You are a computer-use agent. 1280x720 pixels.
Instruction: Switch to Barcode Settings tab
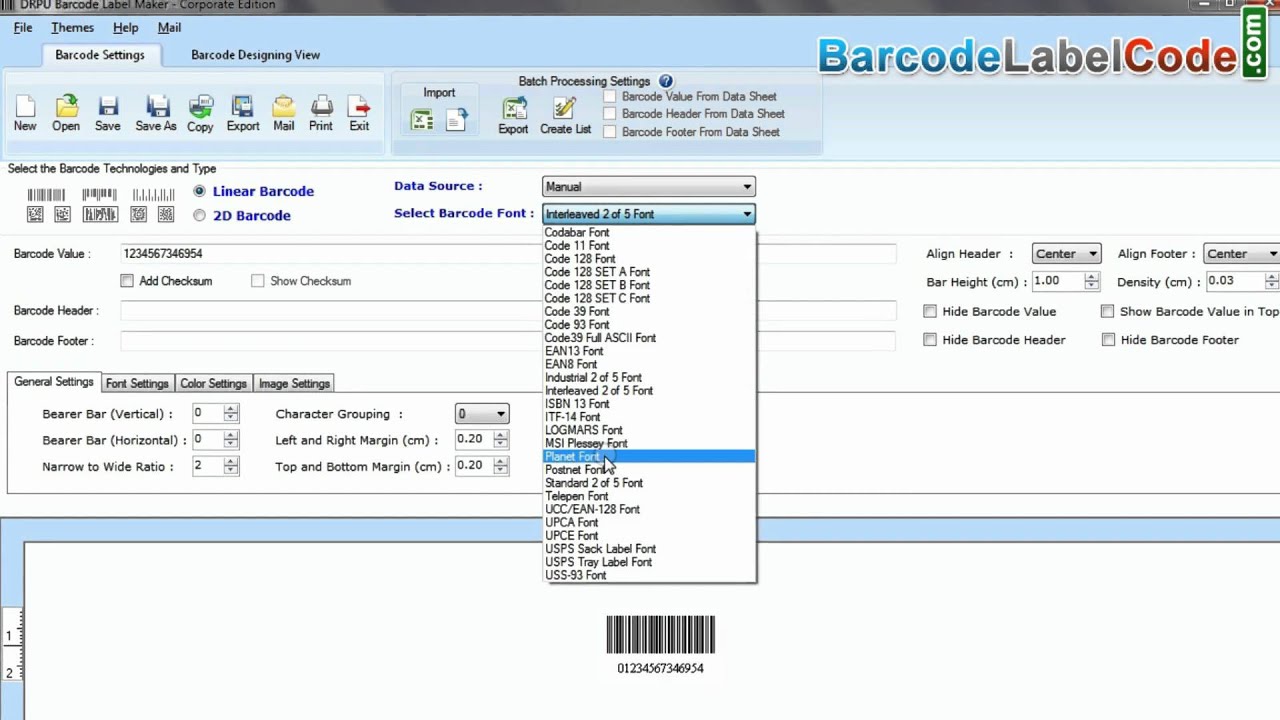tap(100, 55)
